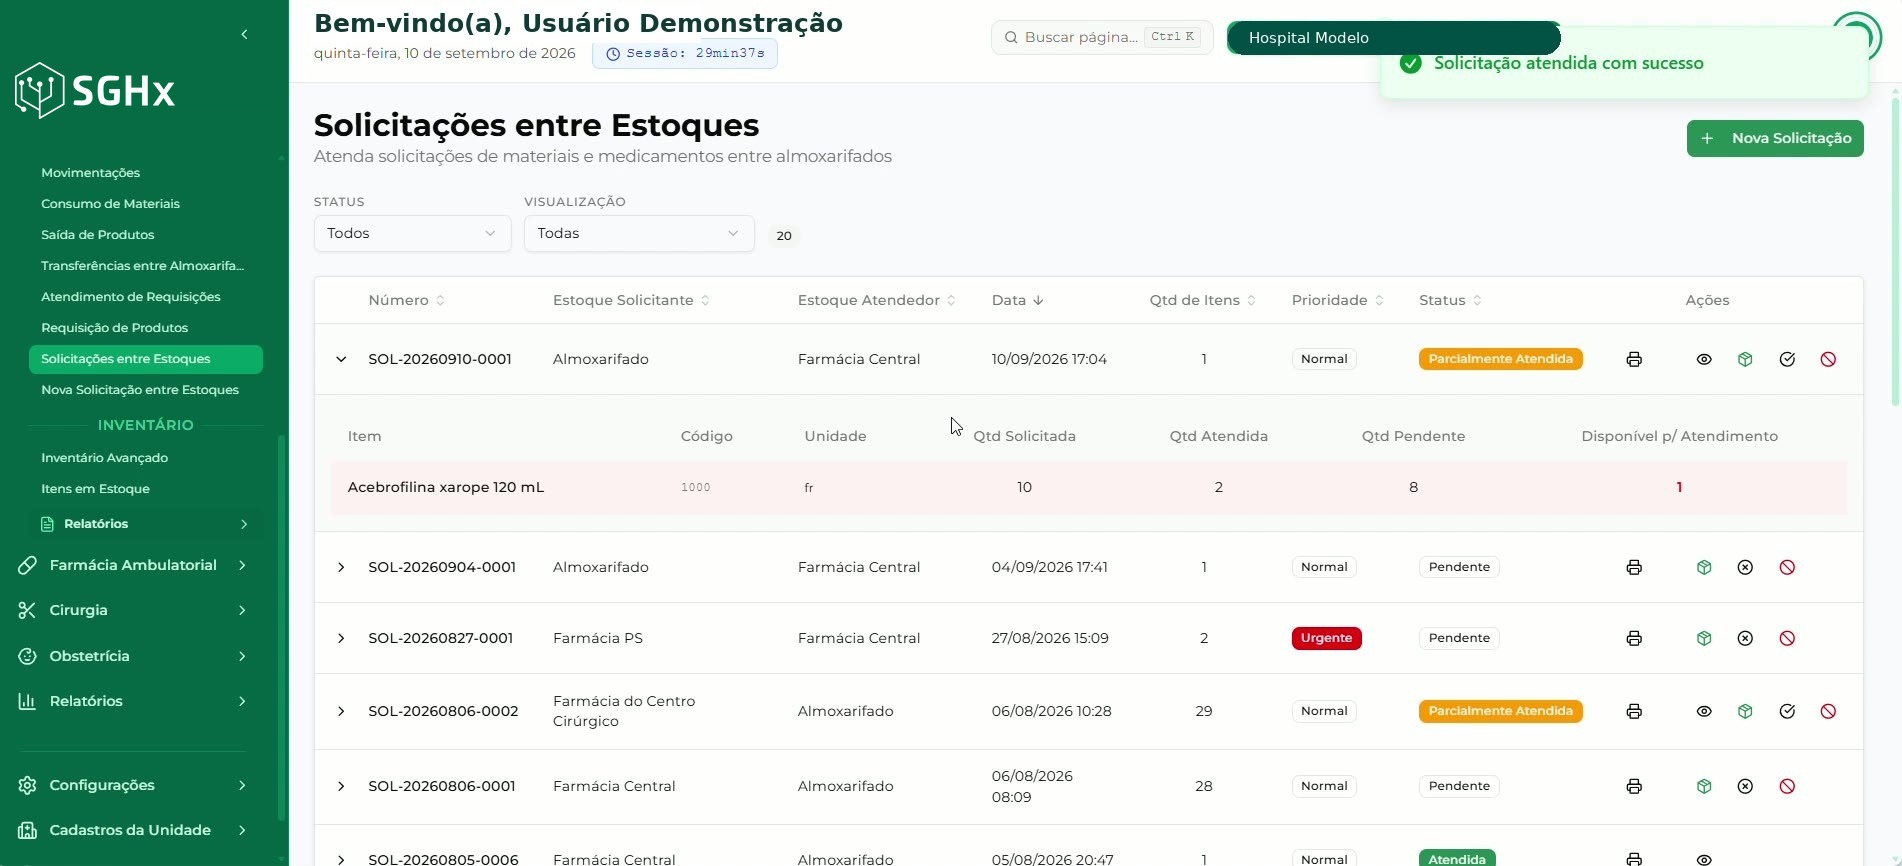Expand the SOL-20260806-0001 row

341,786
